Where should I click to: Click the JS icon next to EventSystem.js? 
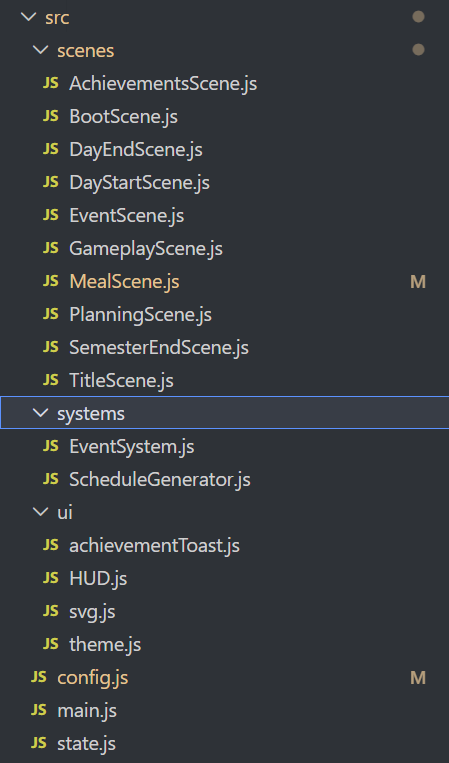point(51,446)
